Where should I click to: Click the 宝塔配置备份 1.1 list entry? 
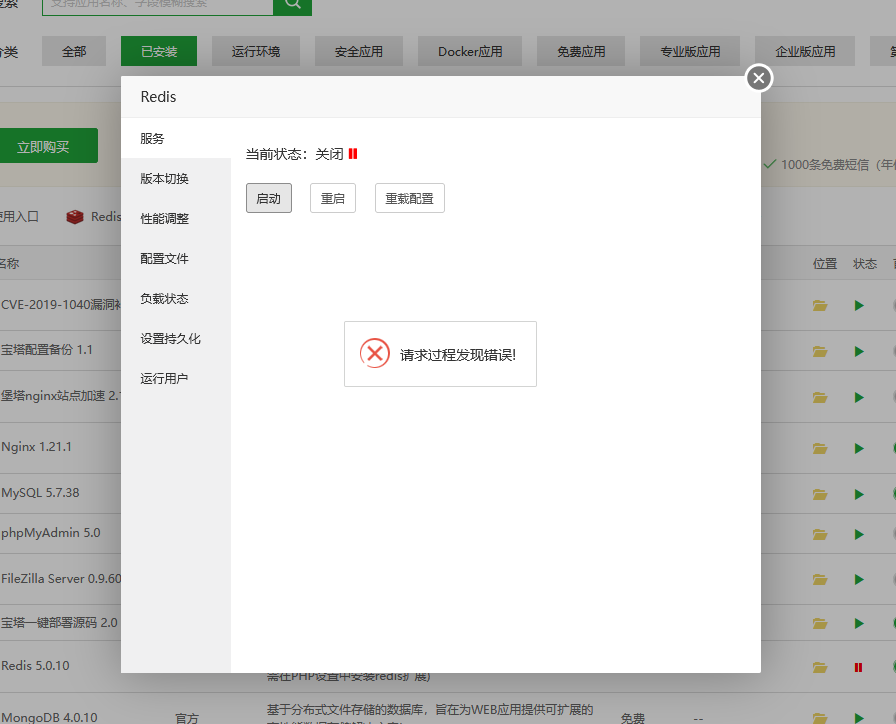46,350
